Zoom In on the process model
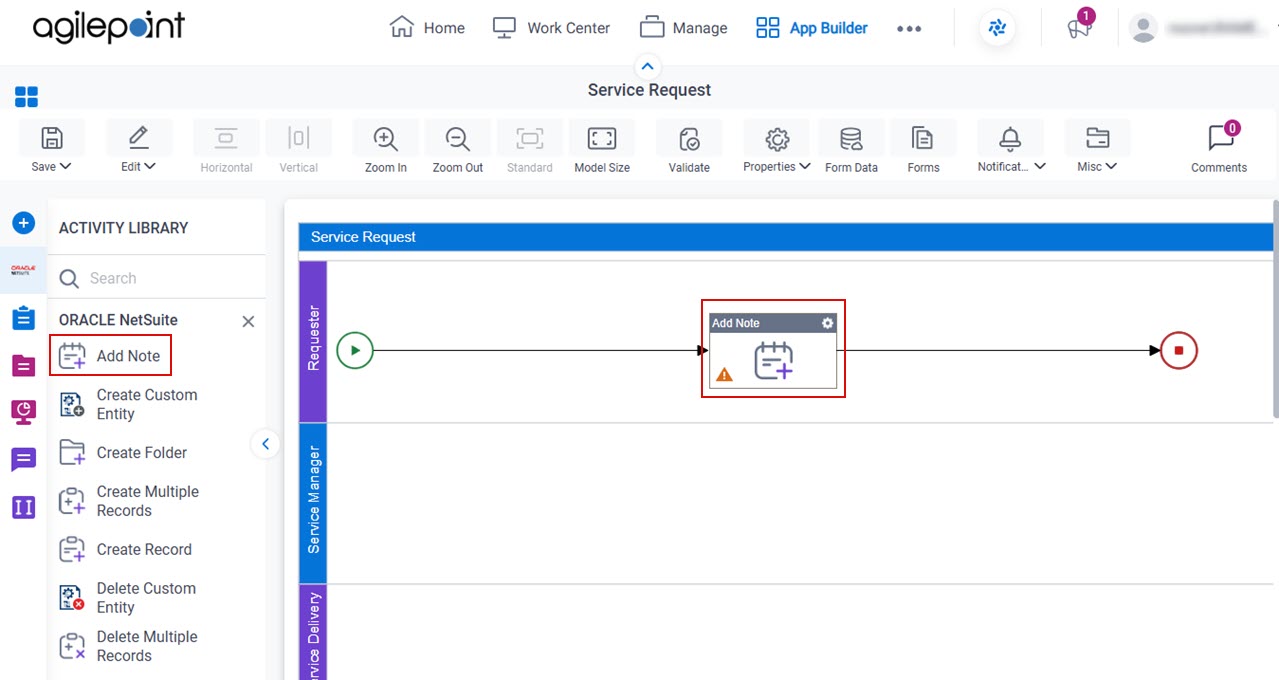This screenshot has width=1279, height=680. tap(386, 138)
